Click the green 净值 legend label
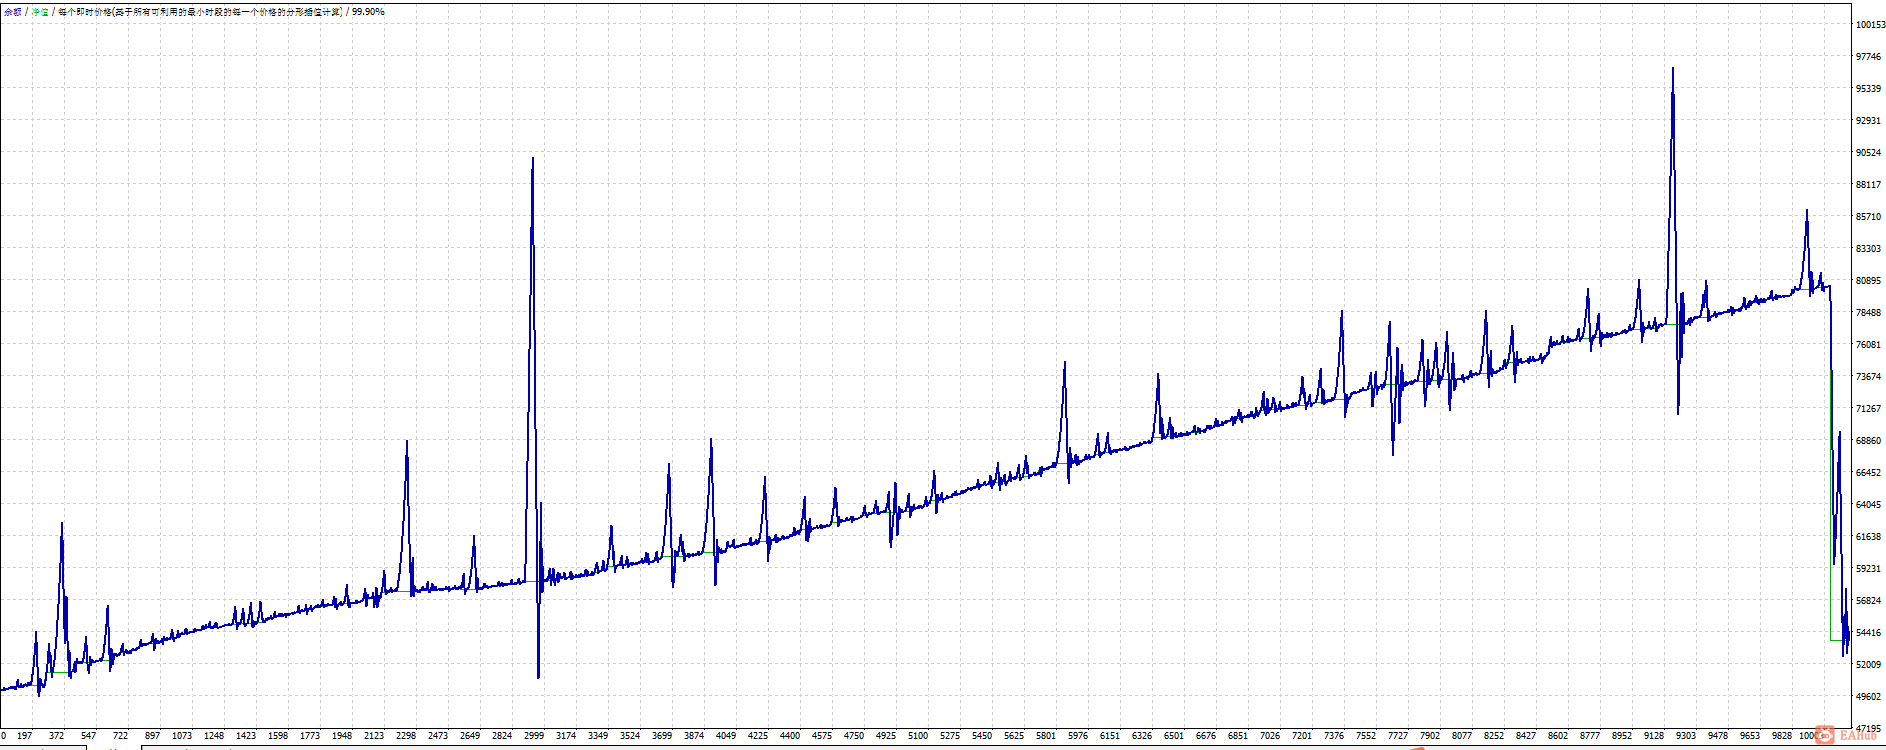Screen dimensions: 1886x750 pyautogui.click(x=40, y=12)
